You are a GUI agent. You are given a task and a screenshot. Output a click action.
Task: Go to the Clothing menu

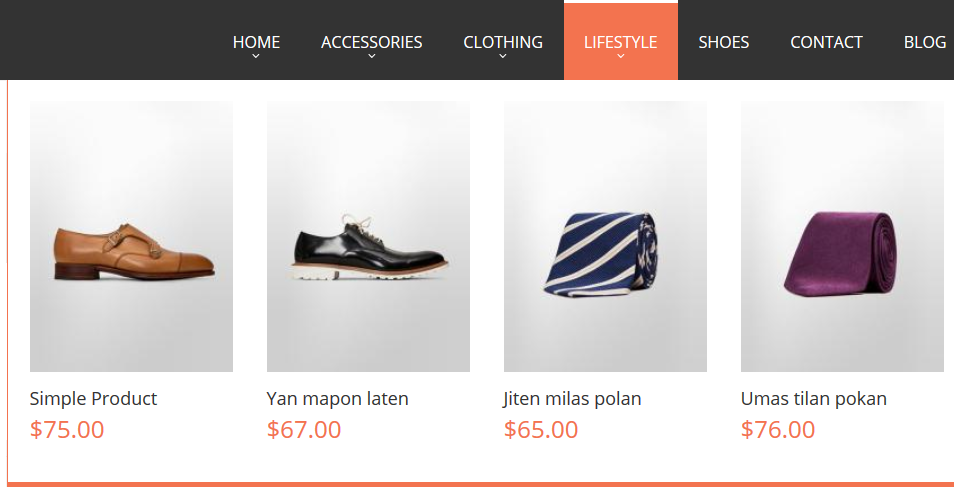[x=503, y=41]
